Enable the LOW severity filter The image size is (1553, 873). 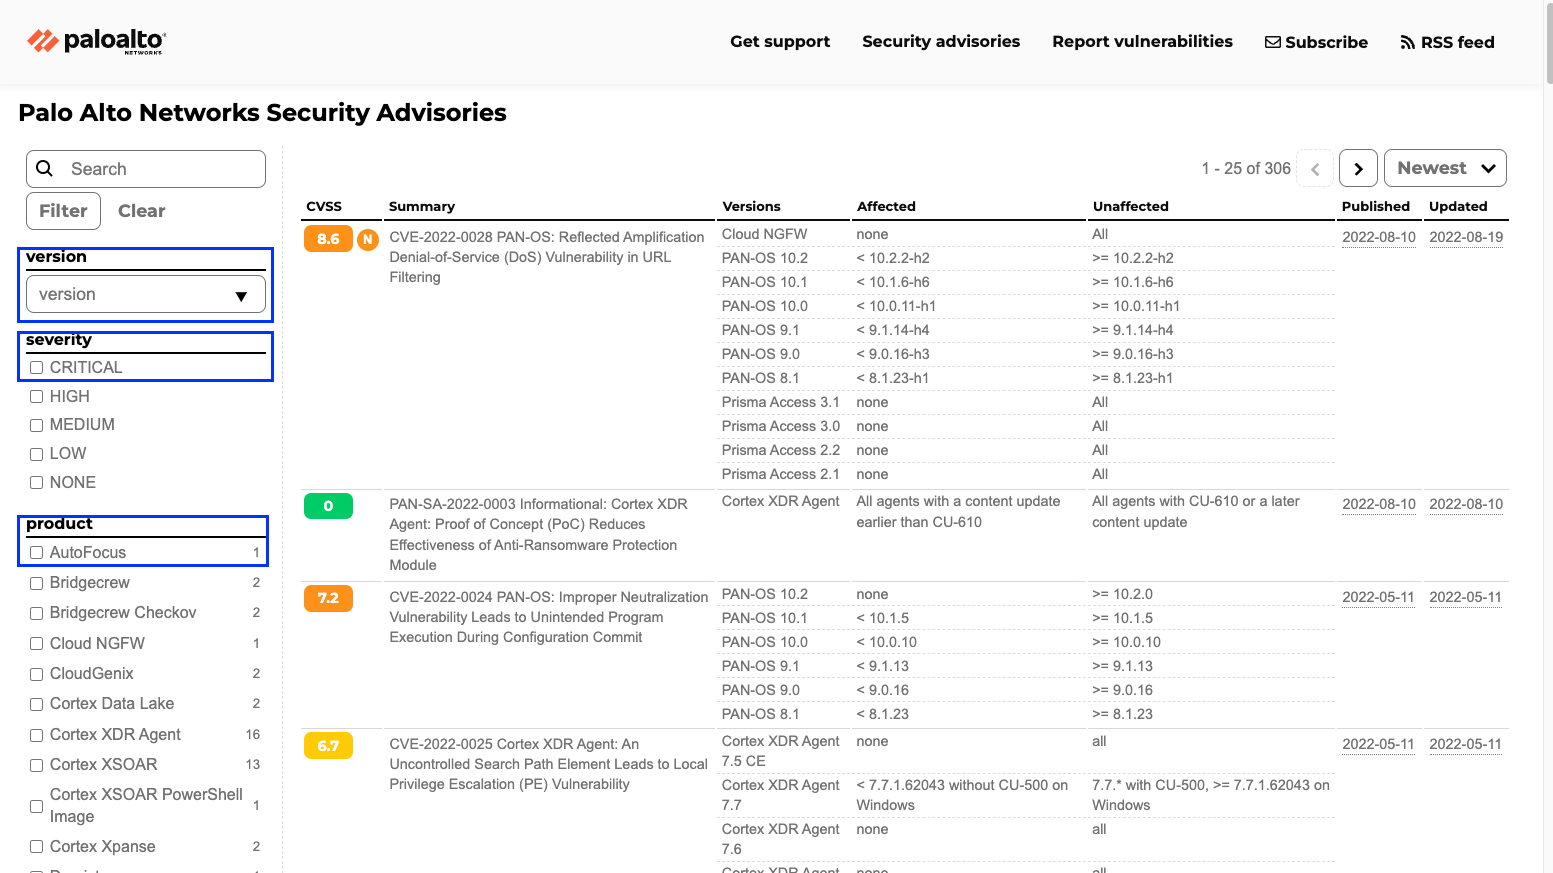[x=37, y=454]
